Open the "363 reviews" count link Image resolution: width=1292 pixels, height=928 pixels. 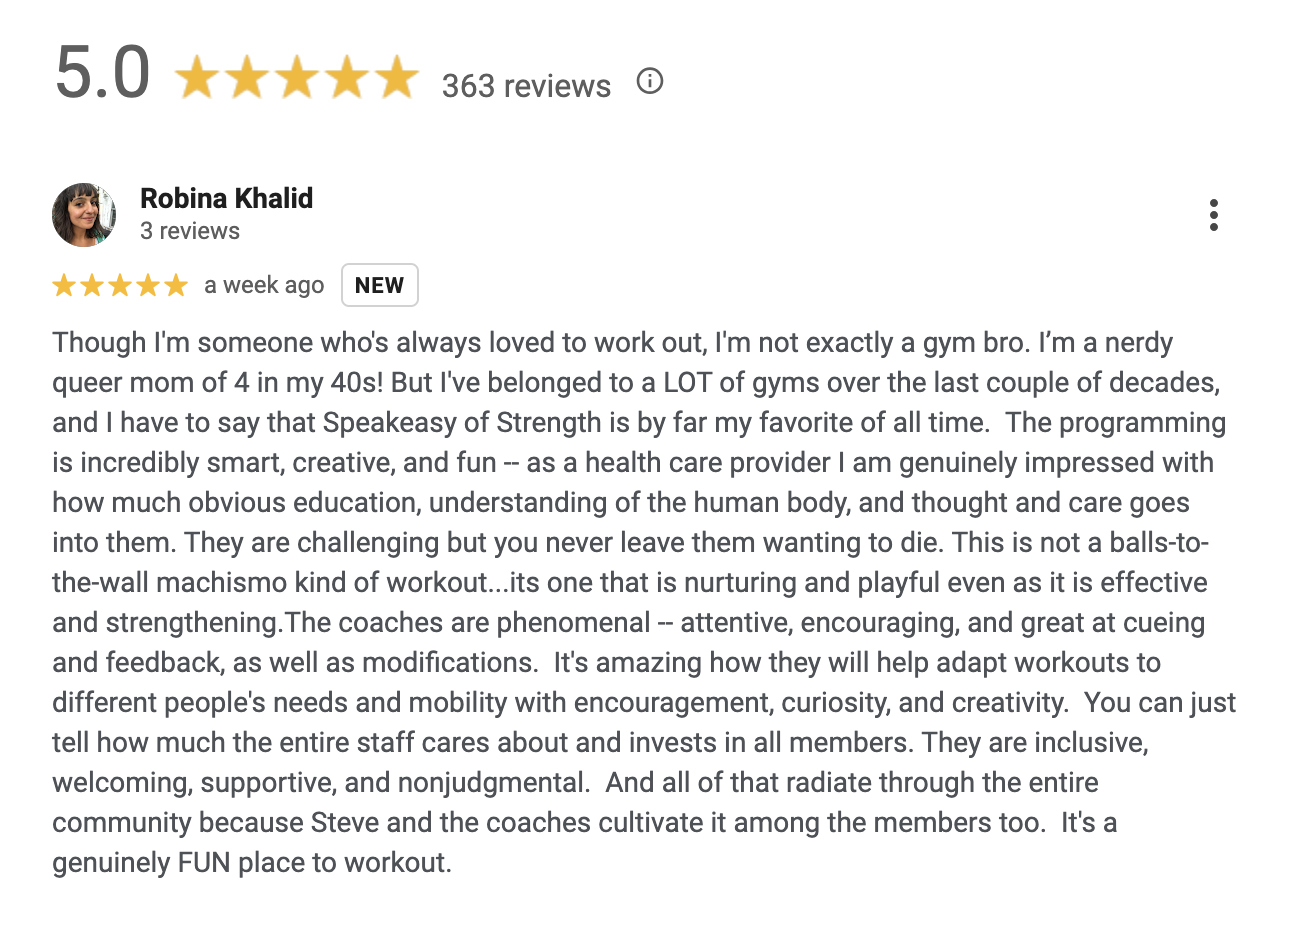pos(526,86)
